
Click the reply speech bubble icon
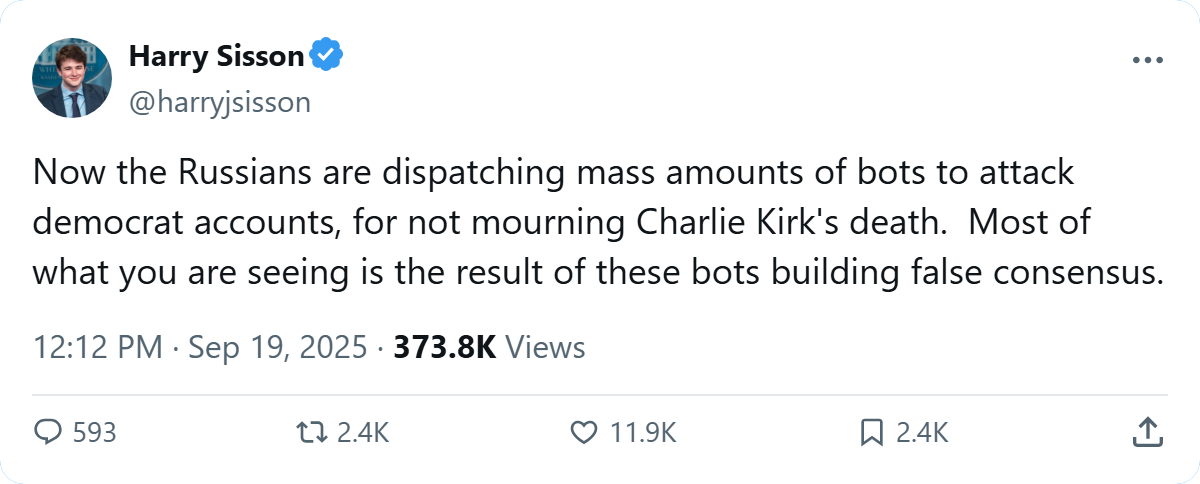49,432
